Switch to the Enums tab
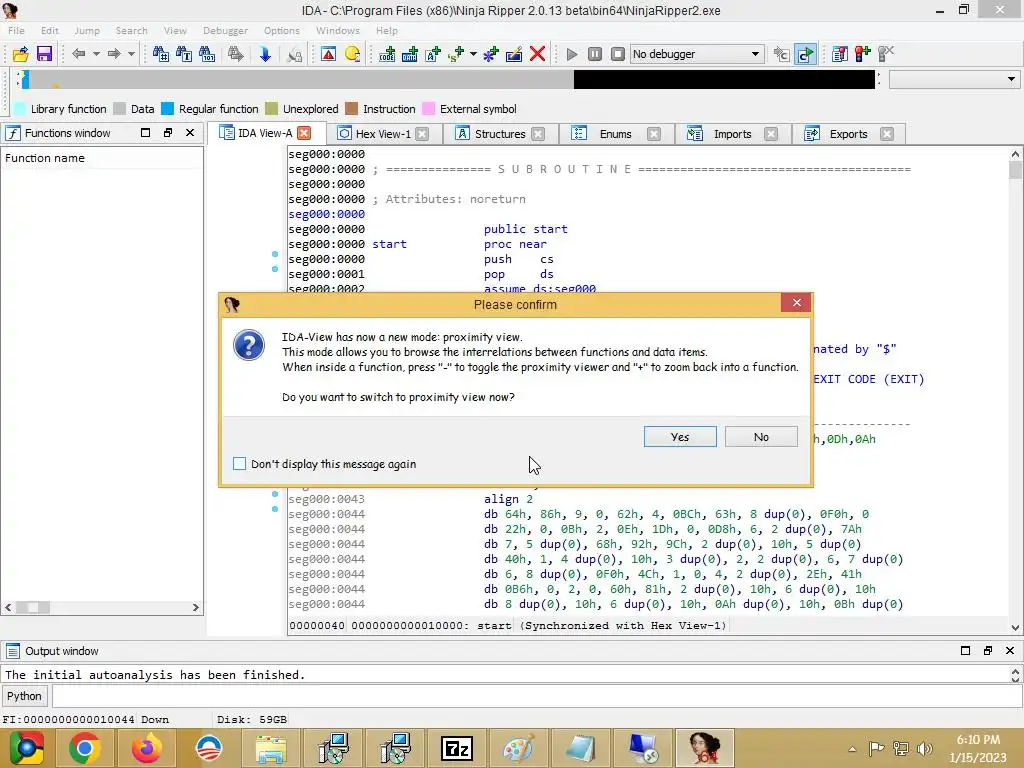 [x=615, y=134]
